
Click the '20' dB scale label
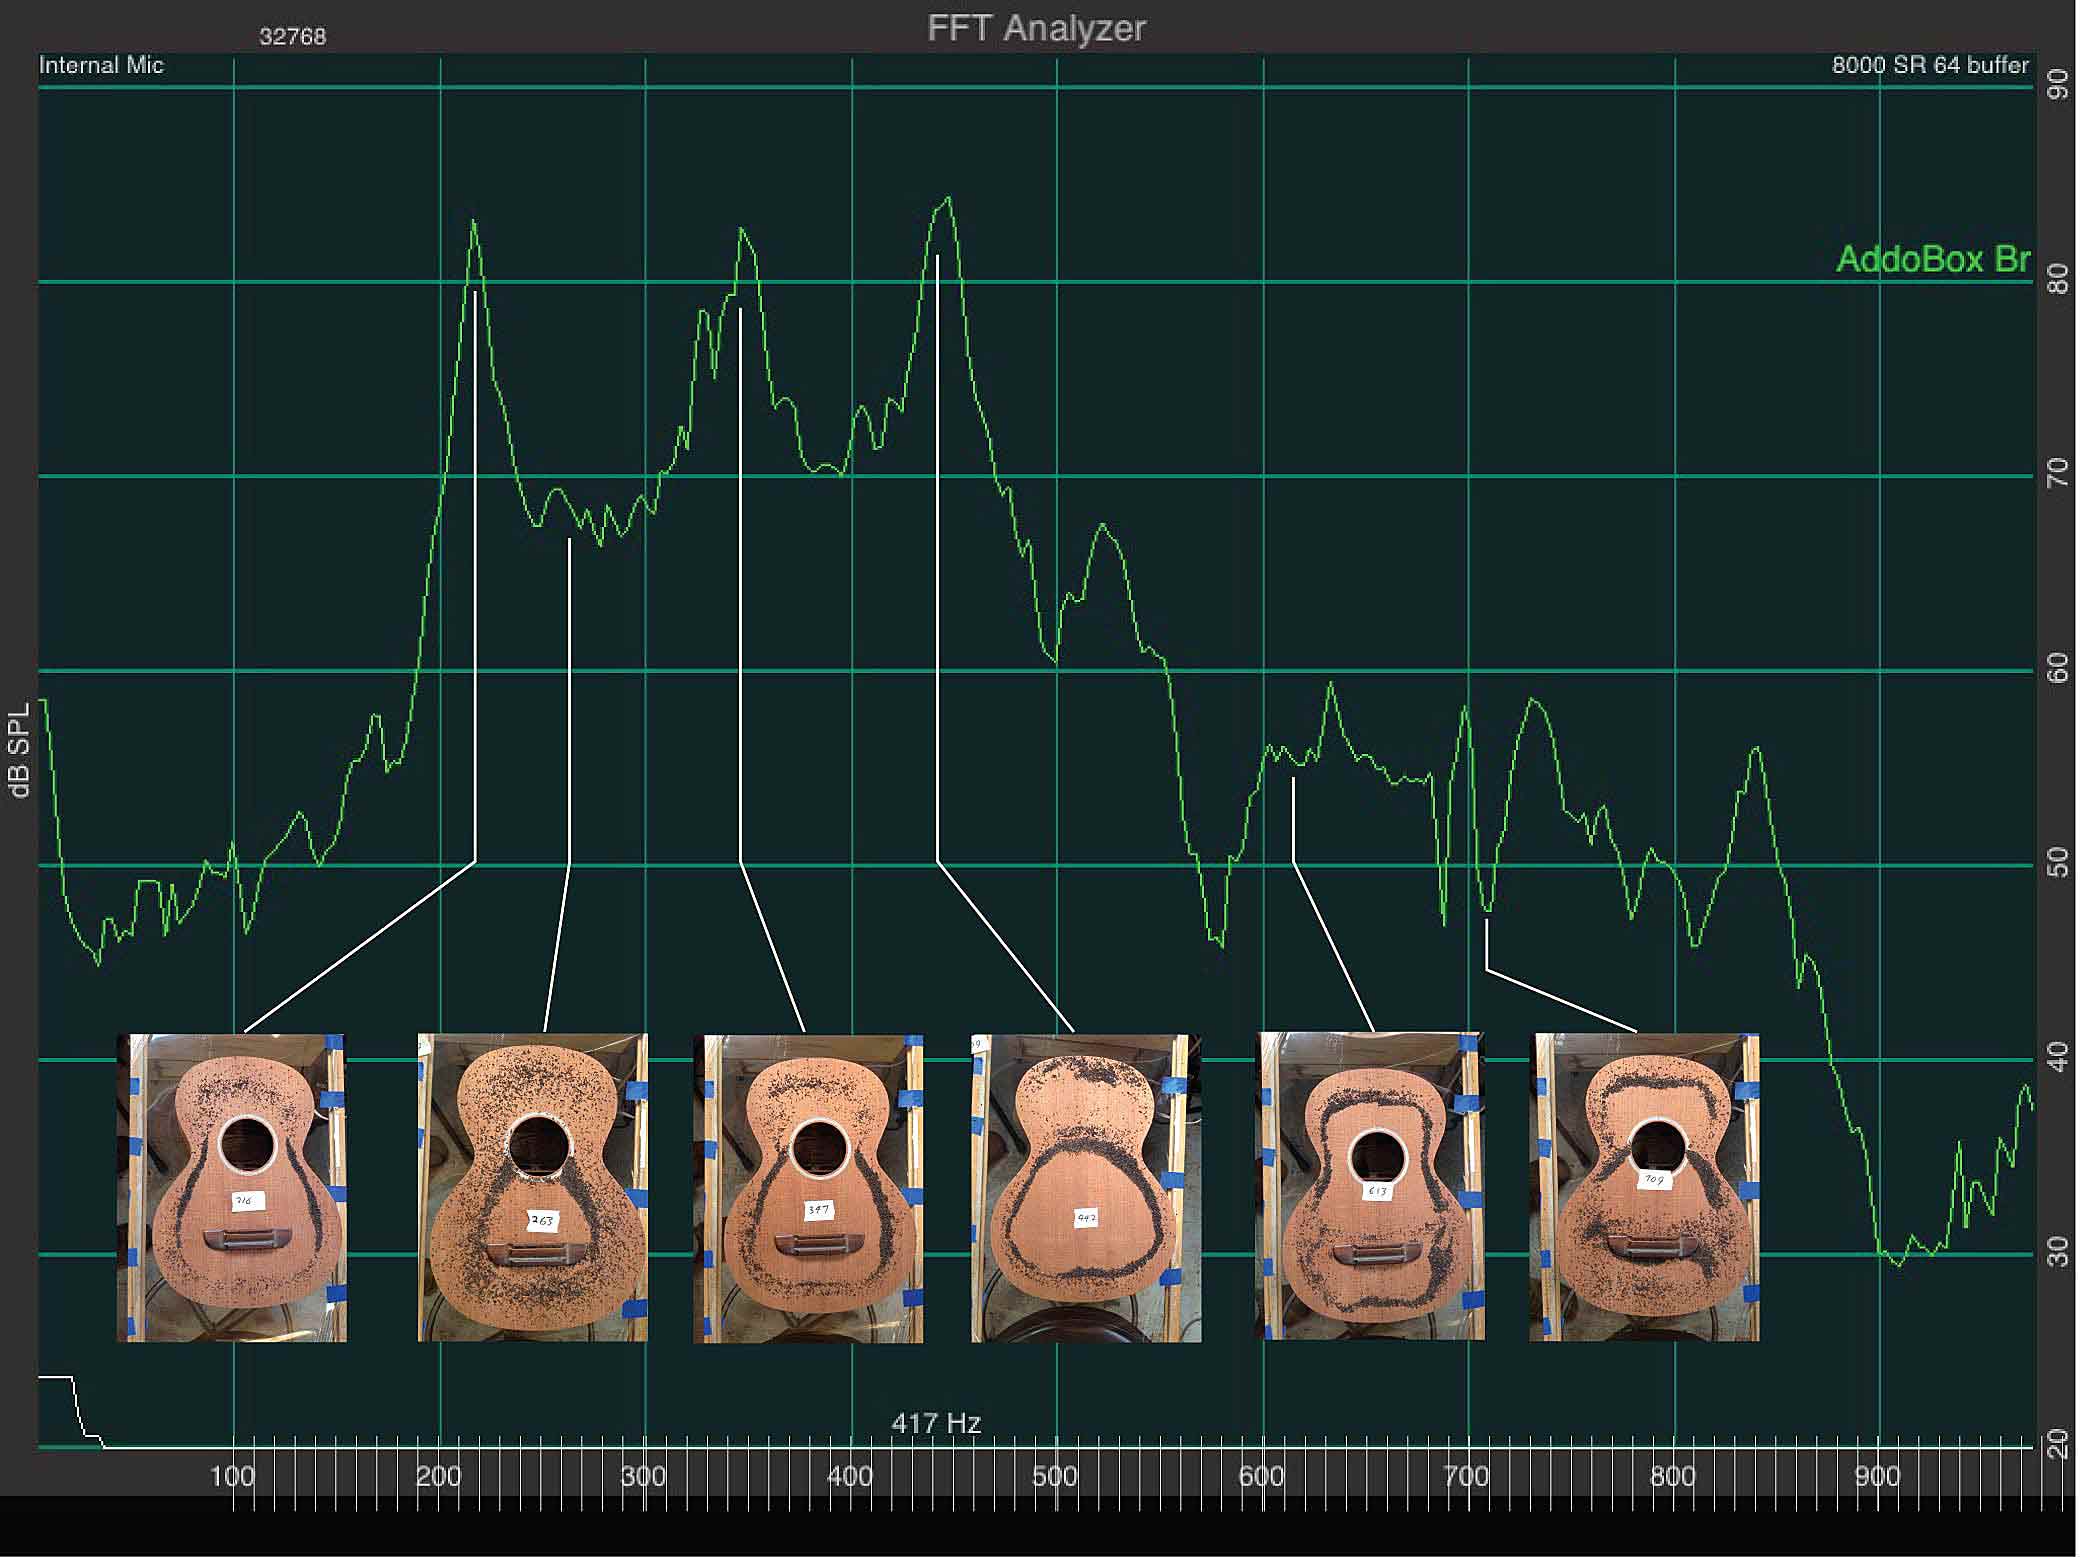click(x=2058, y=1443)
